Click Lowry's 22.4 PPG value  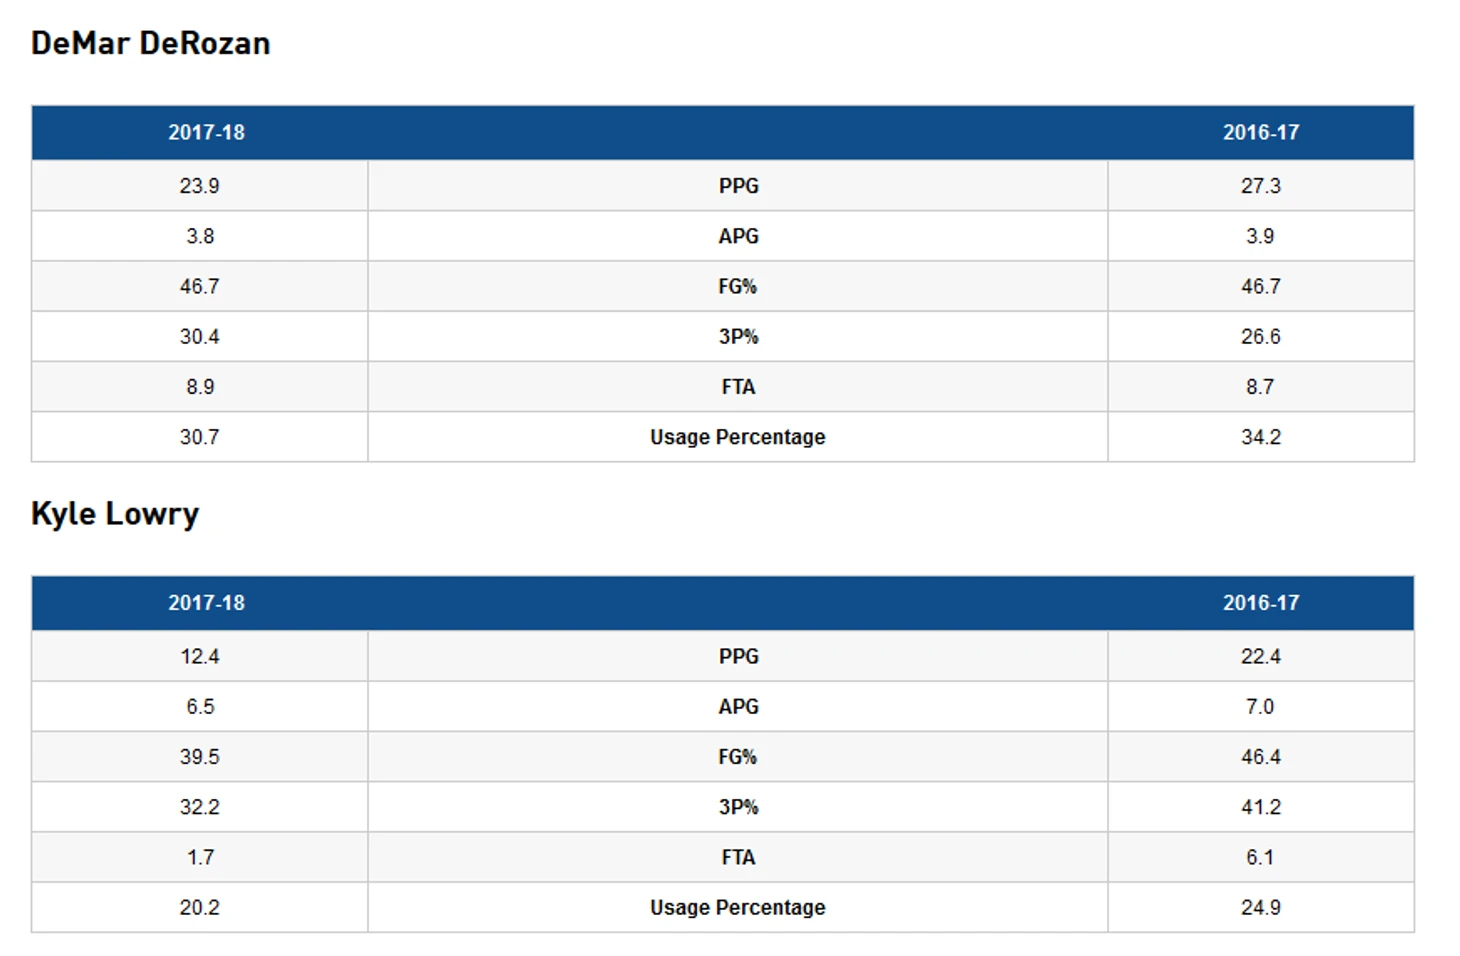pos(1261,657)
